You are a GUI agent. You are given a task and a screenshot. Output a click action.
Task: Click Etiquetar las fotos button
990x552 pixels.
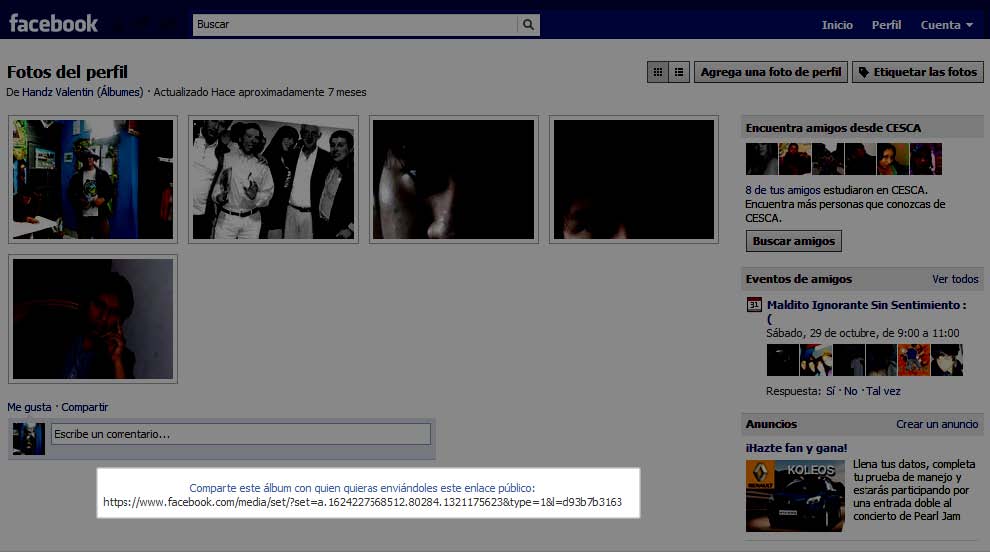click(x=917, y=72)
